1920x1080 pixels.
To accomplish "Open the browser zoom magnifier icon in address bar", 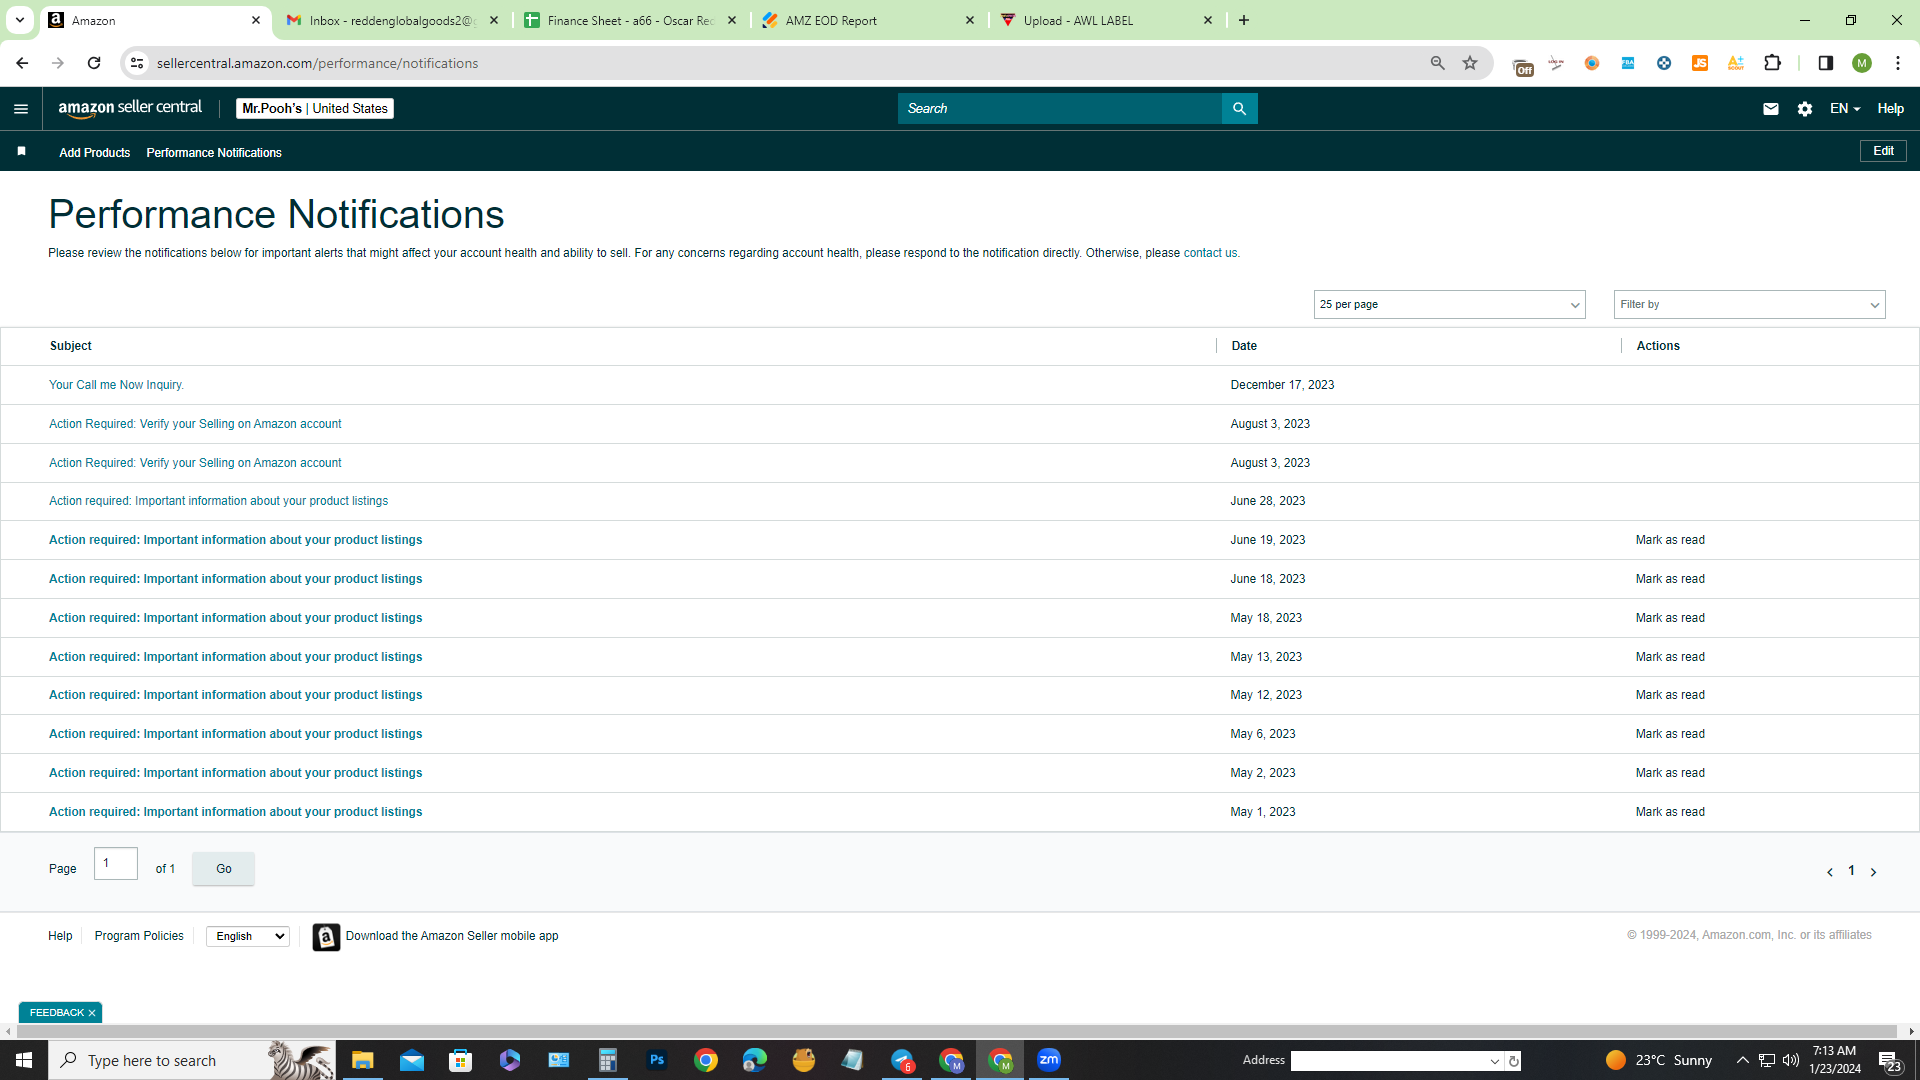I will [x=1438, y=63].
